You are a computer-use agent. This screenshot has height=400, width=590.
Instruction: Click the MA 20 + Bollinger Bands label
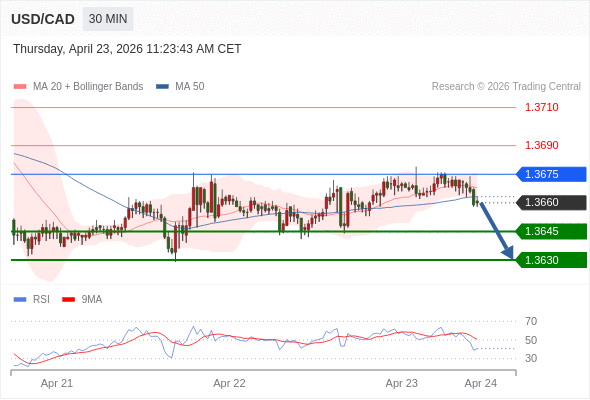tap(88, 87)
